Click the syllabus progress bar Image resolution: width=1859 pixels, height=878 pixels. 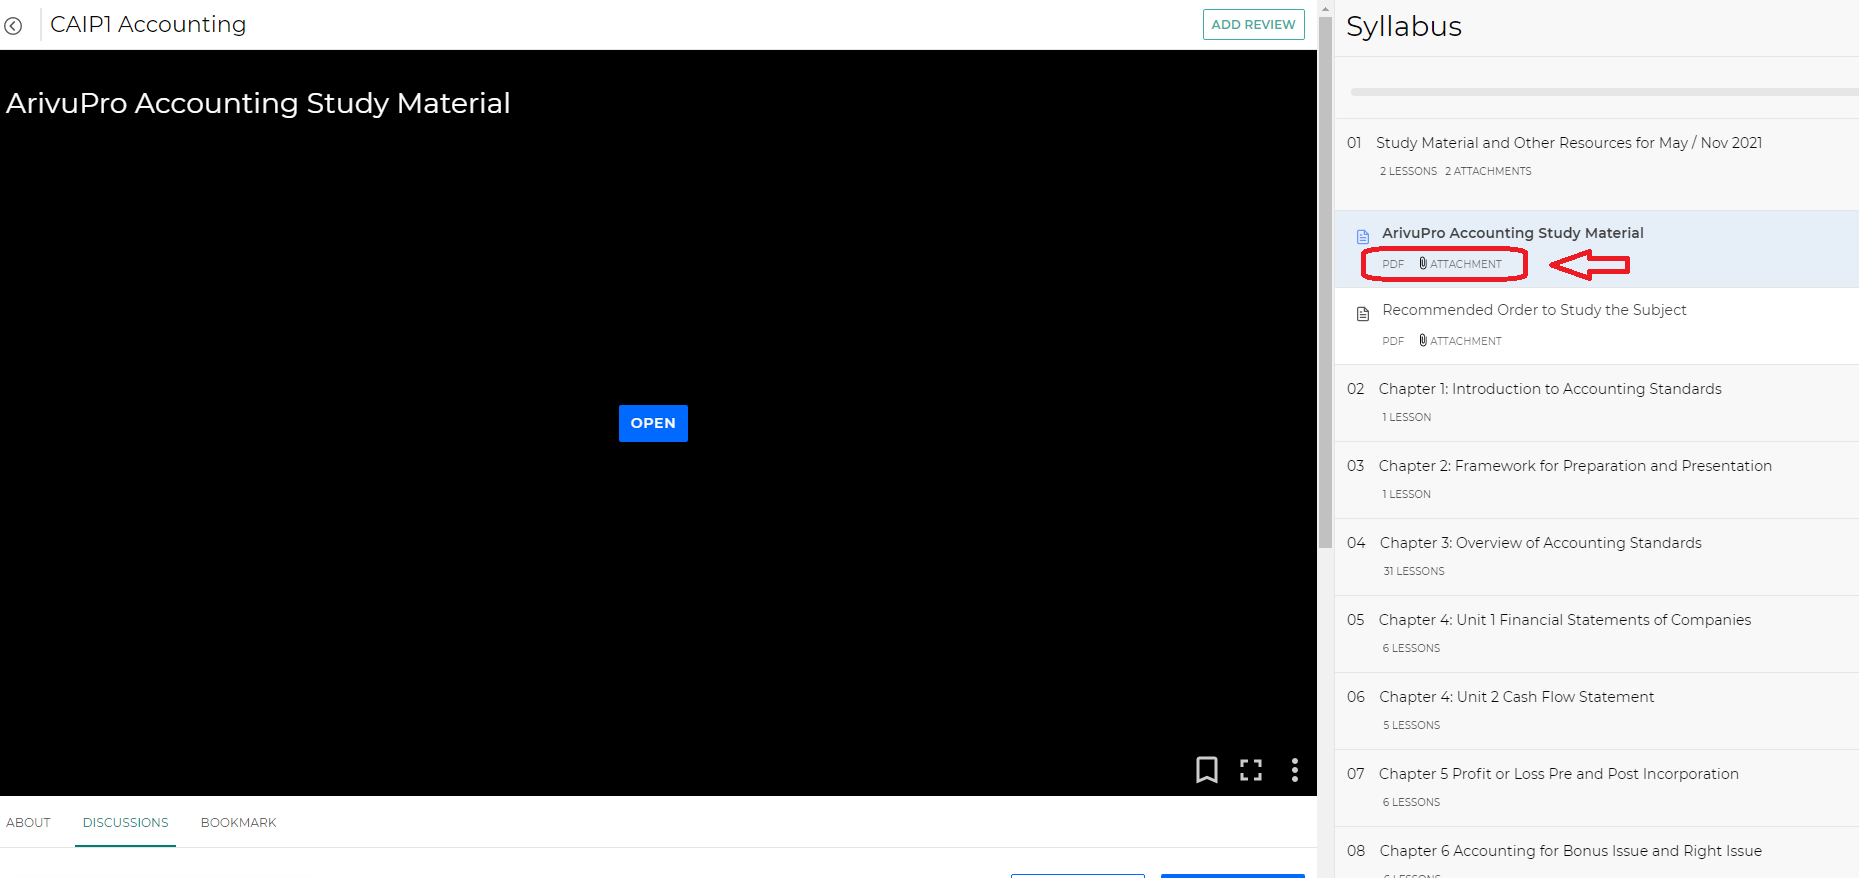(x=1604, y=92)
